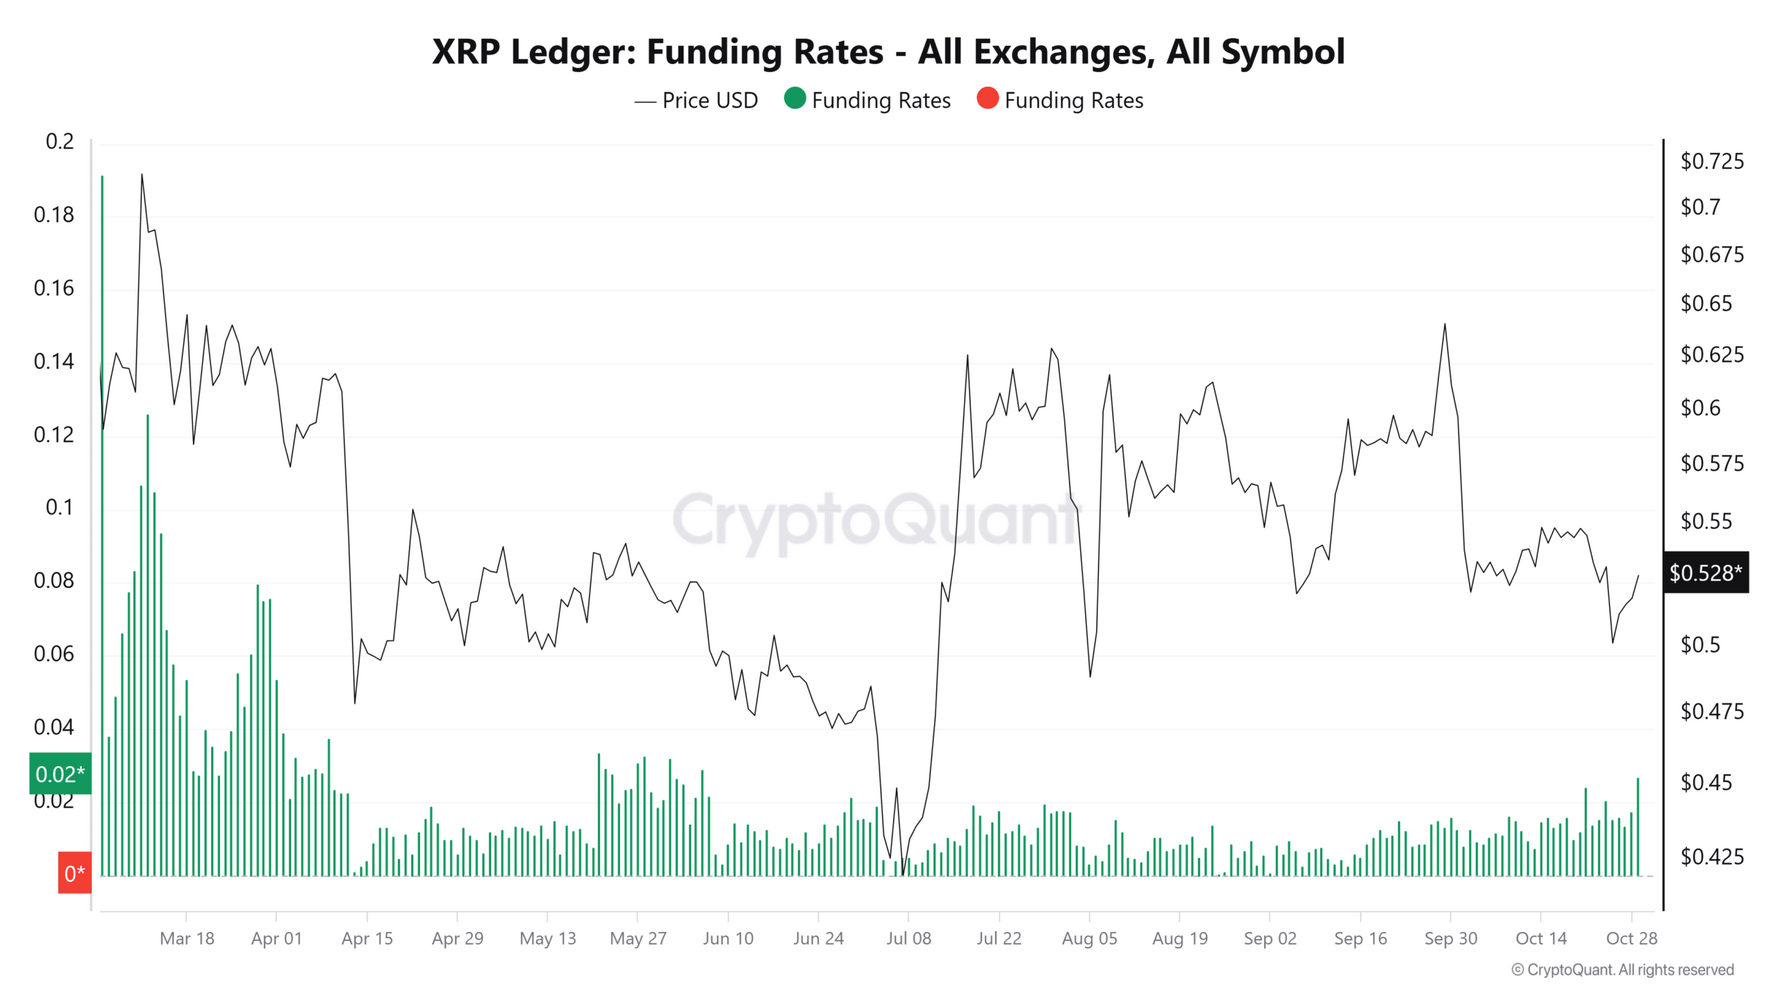This screenshot has width=1778, height=1000.
Task: Click the $0.425 right axis label
Action: (x=1712, y=857)
